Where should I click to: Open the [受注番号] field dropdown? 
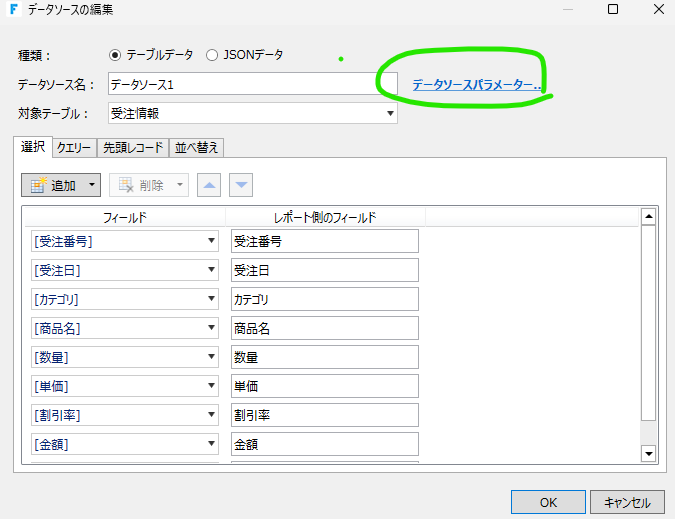pos(211,241)
